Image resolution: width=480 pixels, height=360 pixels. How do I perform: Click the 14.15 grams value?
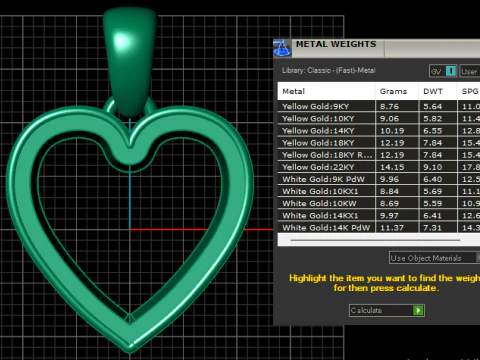(392, 167)
